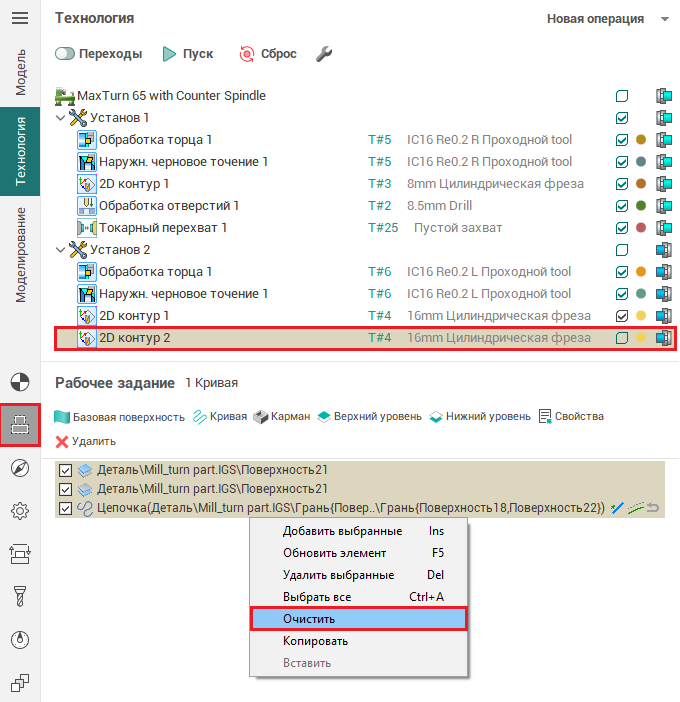
Task: Click the drill tool icon in sidebar
Action: 20,596
